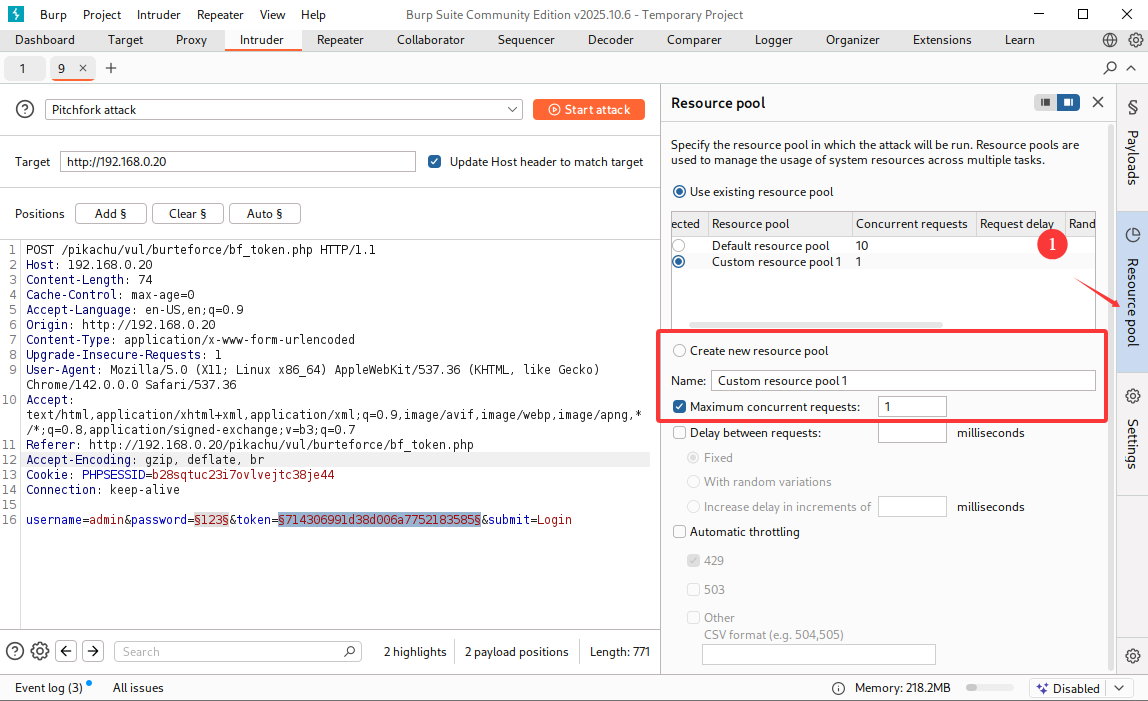
Task: Start the attack
Action: (x=589, y=109)
